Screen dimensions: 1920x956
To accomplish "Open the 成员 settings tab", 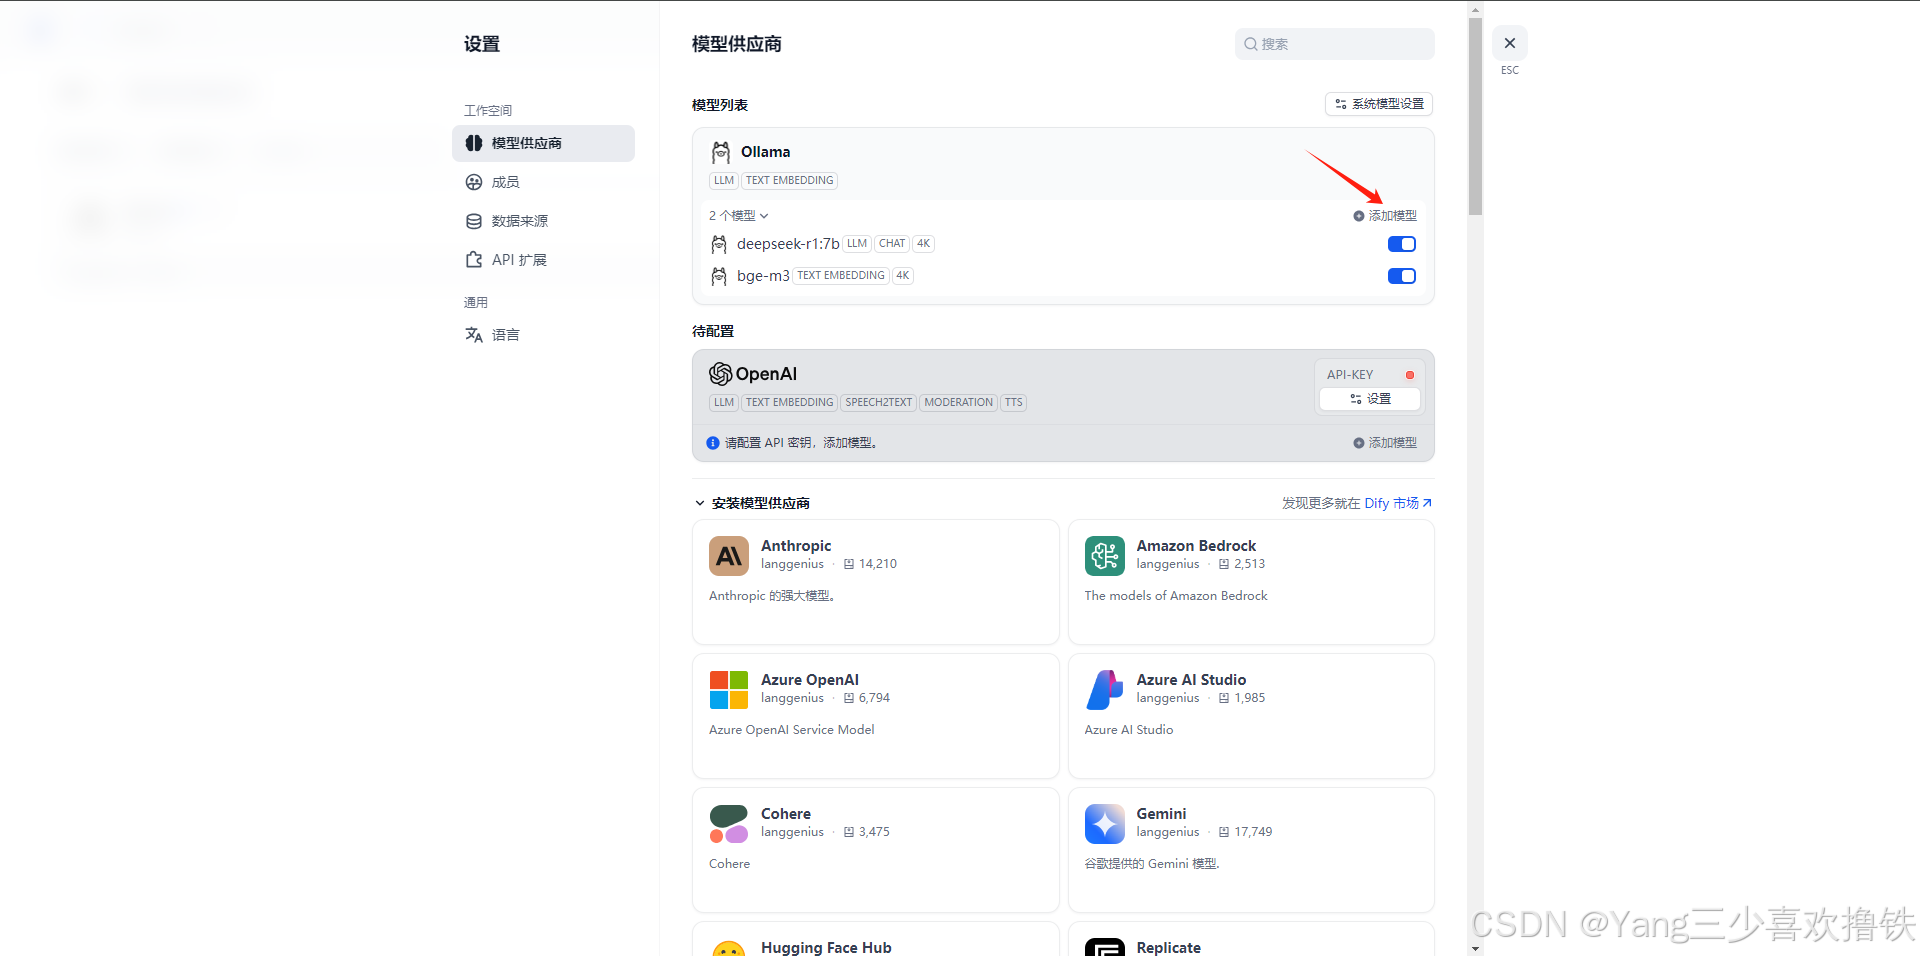I will coord(543,182).
